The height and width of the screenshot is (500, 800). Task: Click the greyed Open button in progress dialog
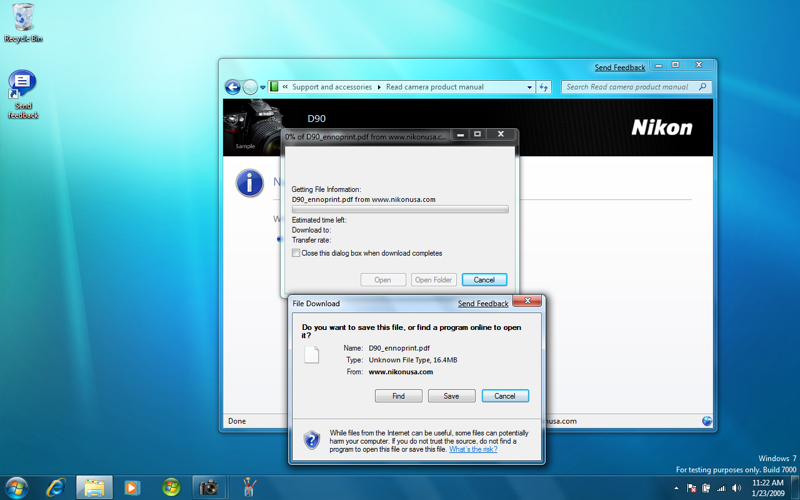coord(383,280)
